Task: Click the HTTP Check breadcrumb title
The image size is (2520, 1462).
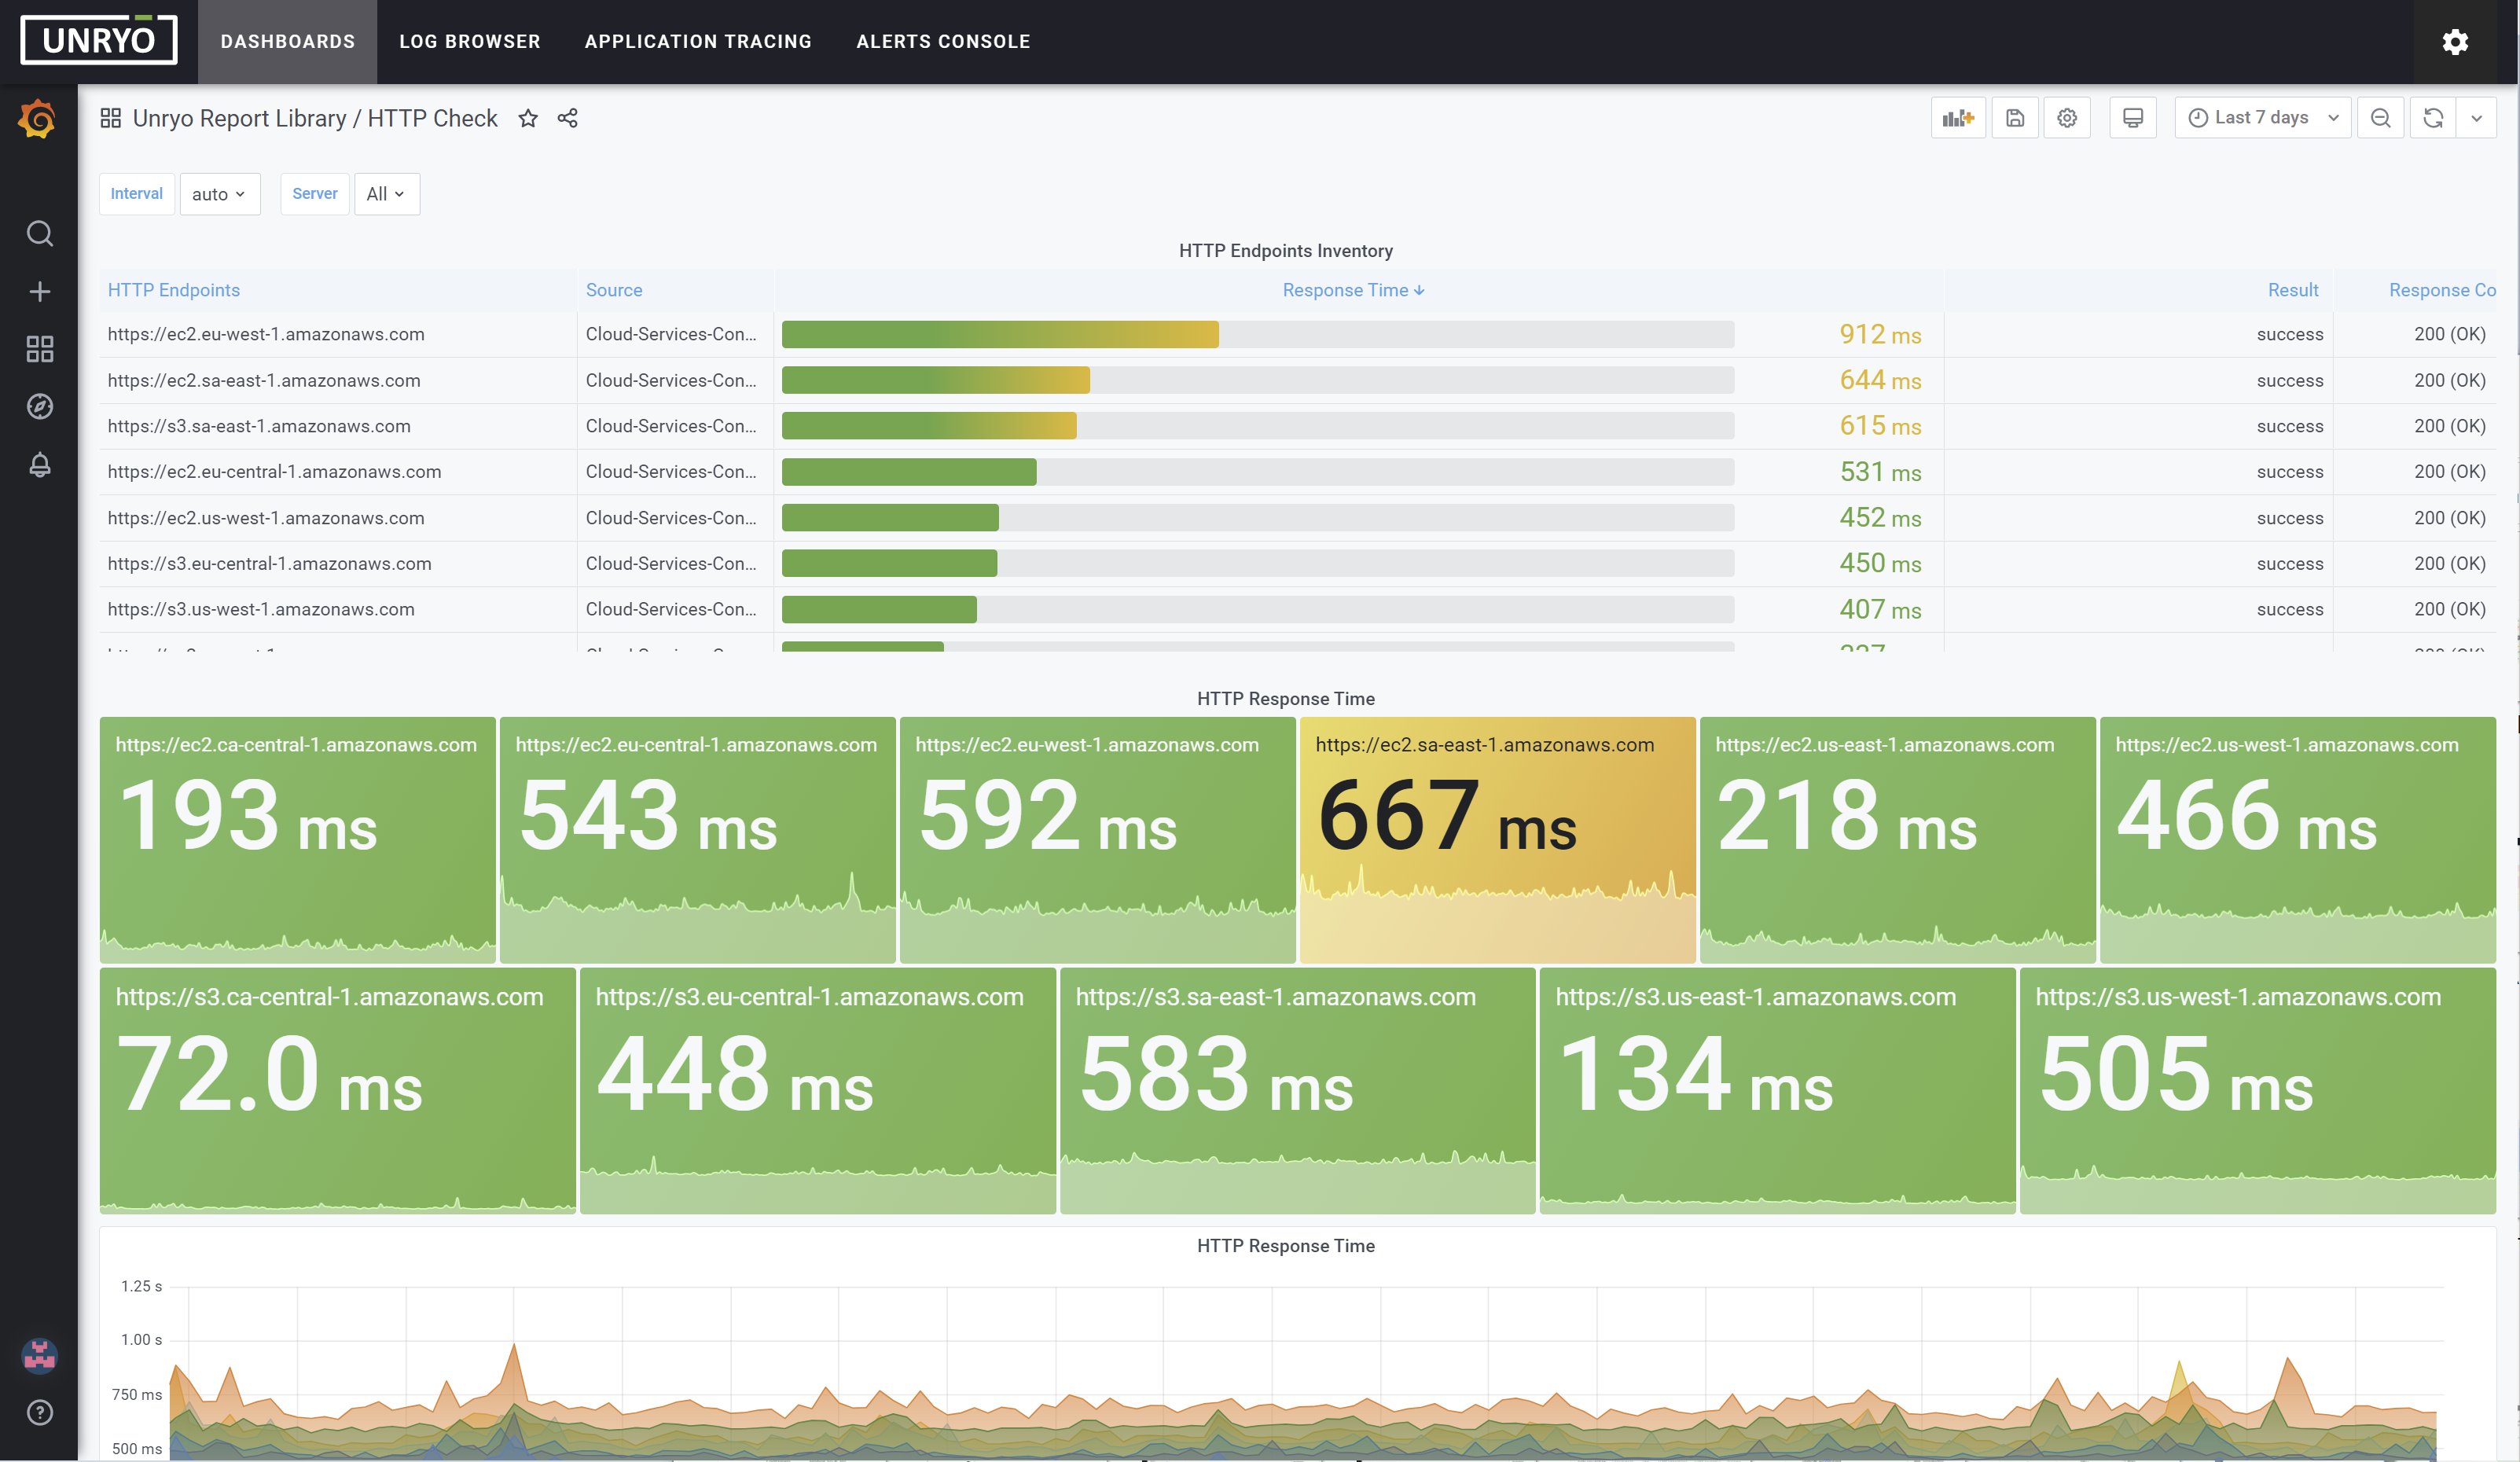Action: click(432, 118)
